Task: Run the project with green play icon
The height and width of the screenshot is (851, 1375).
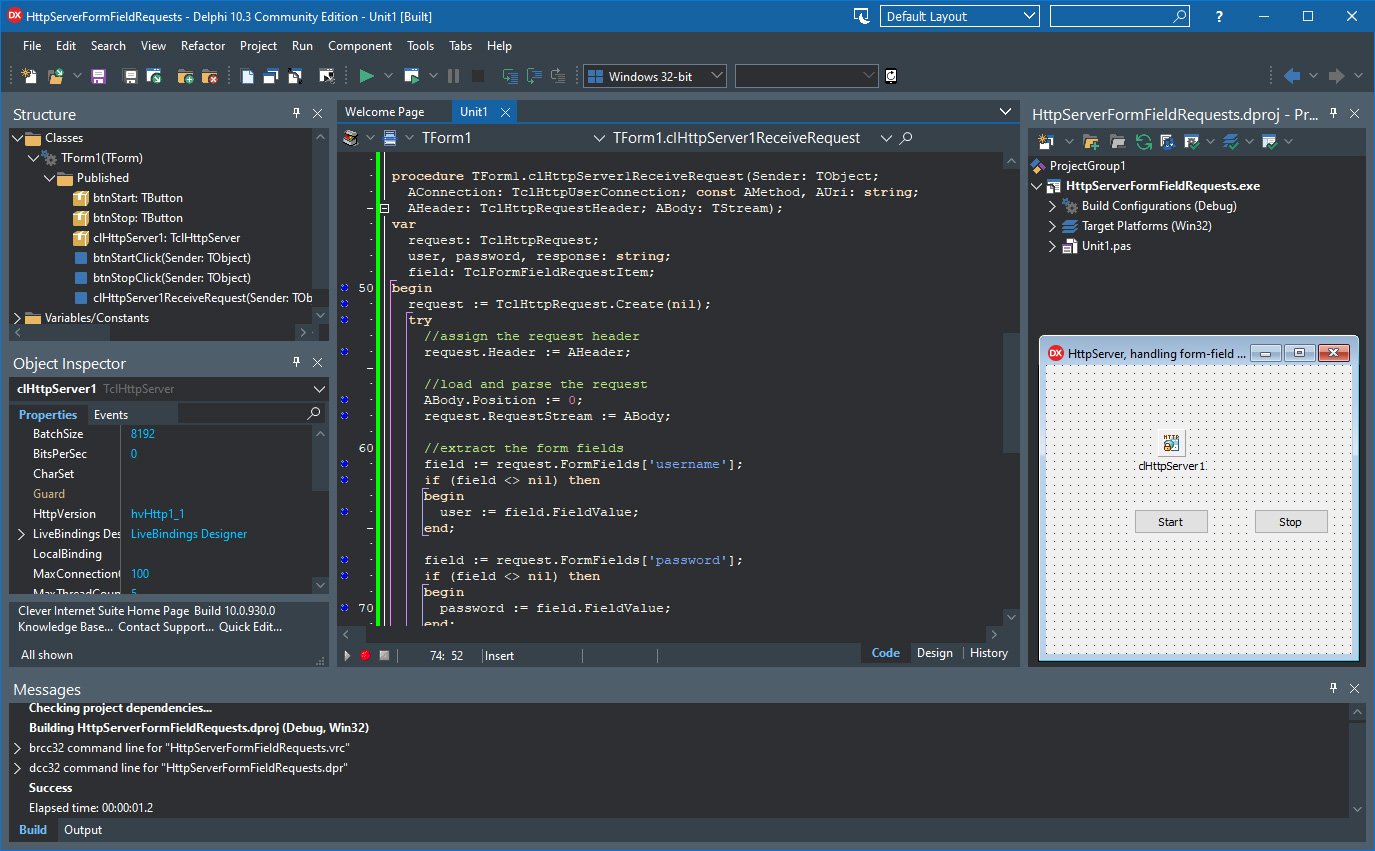Action: click(367, 76)
